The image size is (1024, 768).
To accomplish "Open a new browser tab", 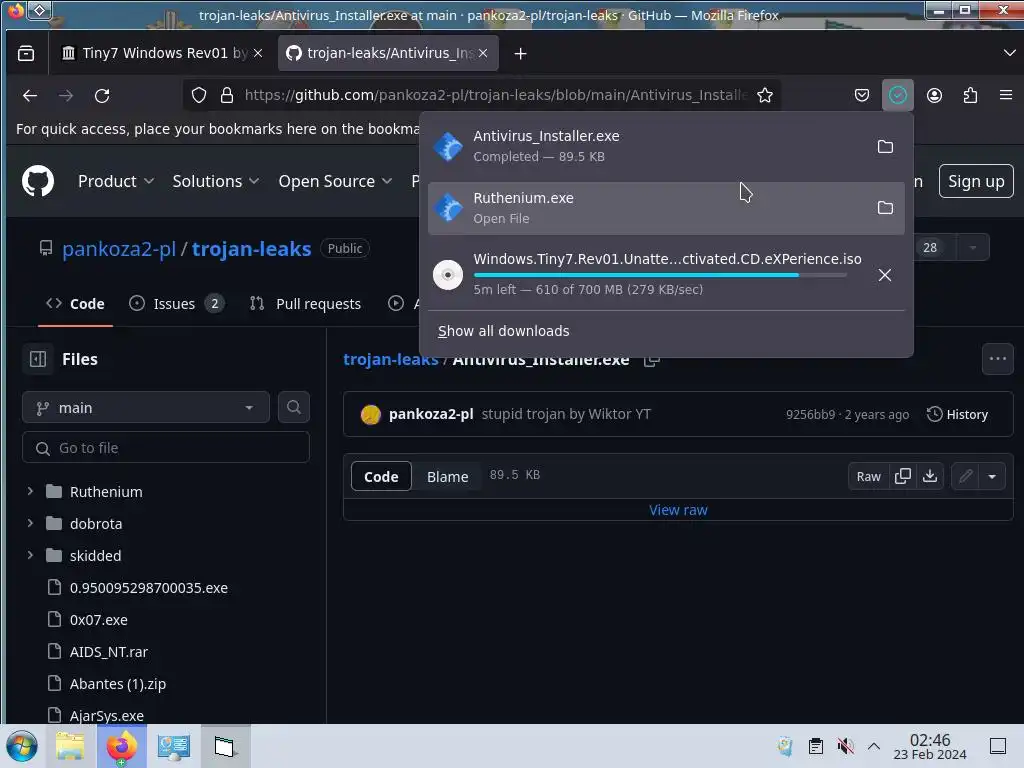I will [x=520, y=54].
